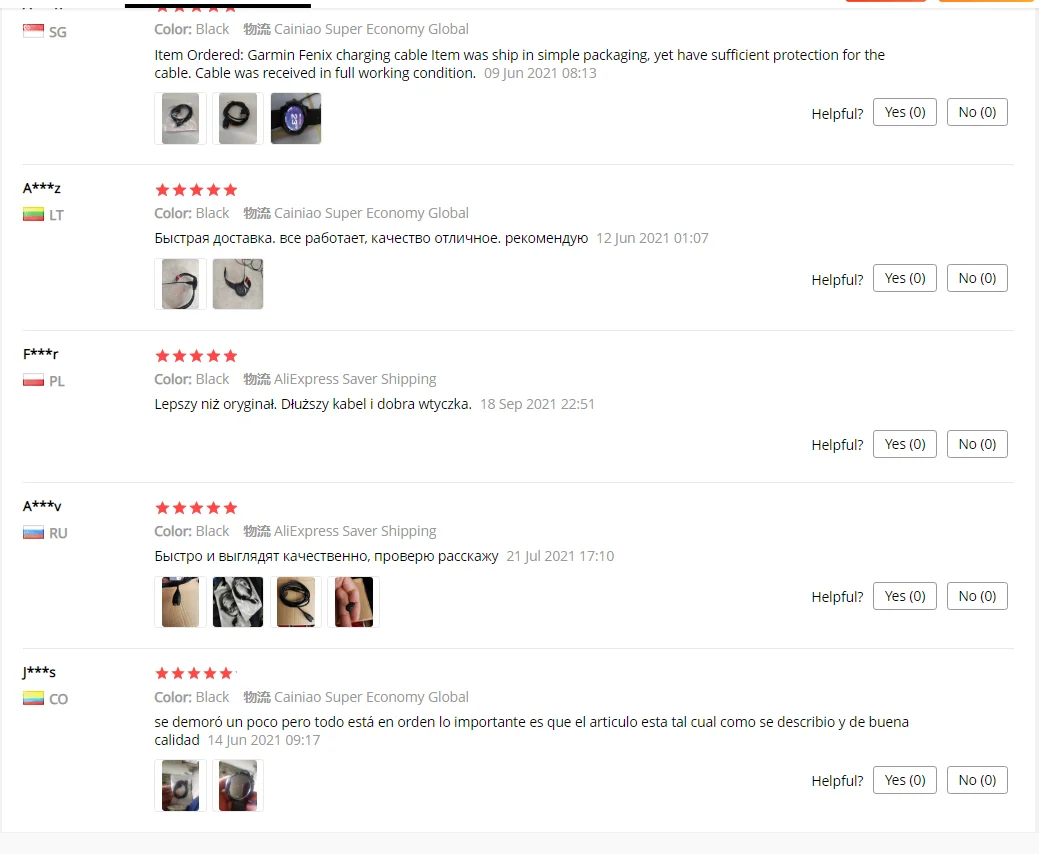The height and width of the screenshot is (854, 1039).
Task: Vote Yes on A***v's Russian review
Action: click(x=904, y=596)
